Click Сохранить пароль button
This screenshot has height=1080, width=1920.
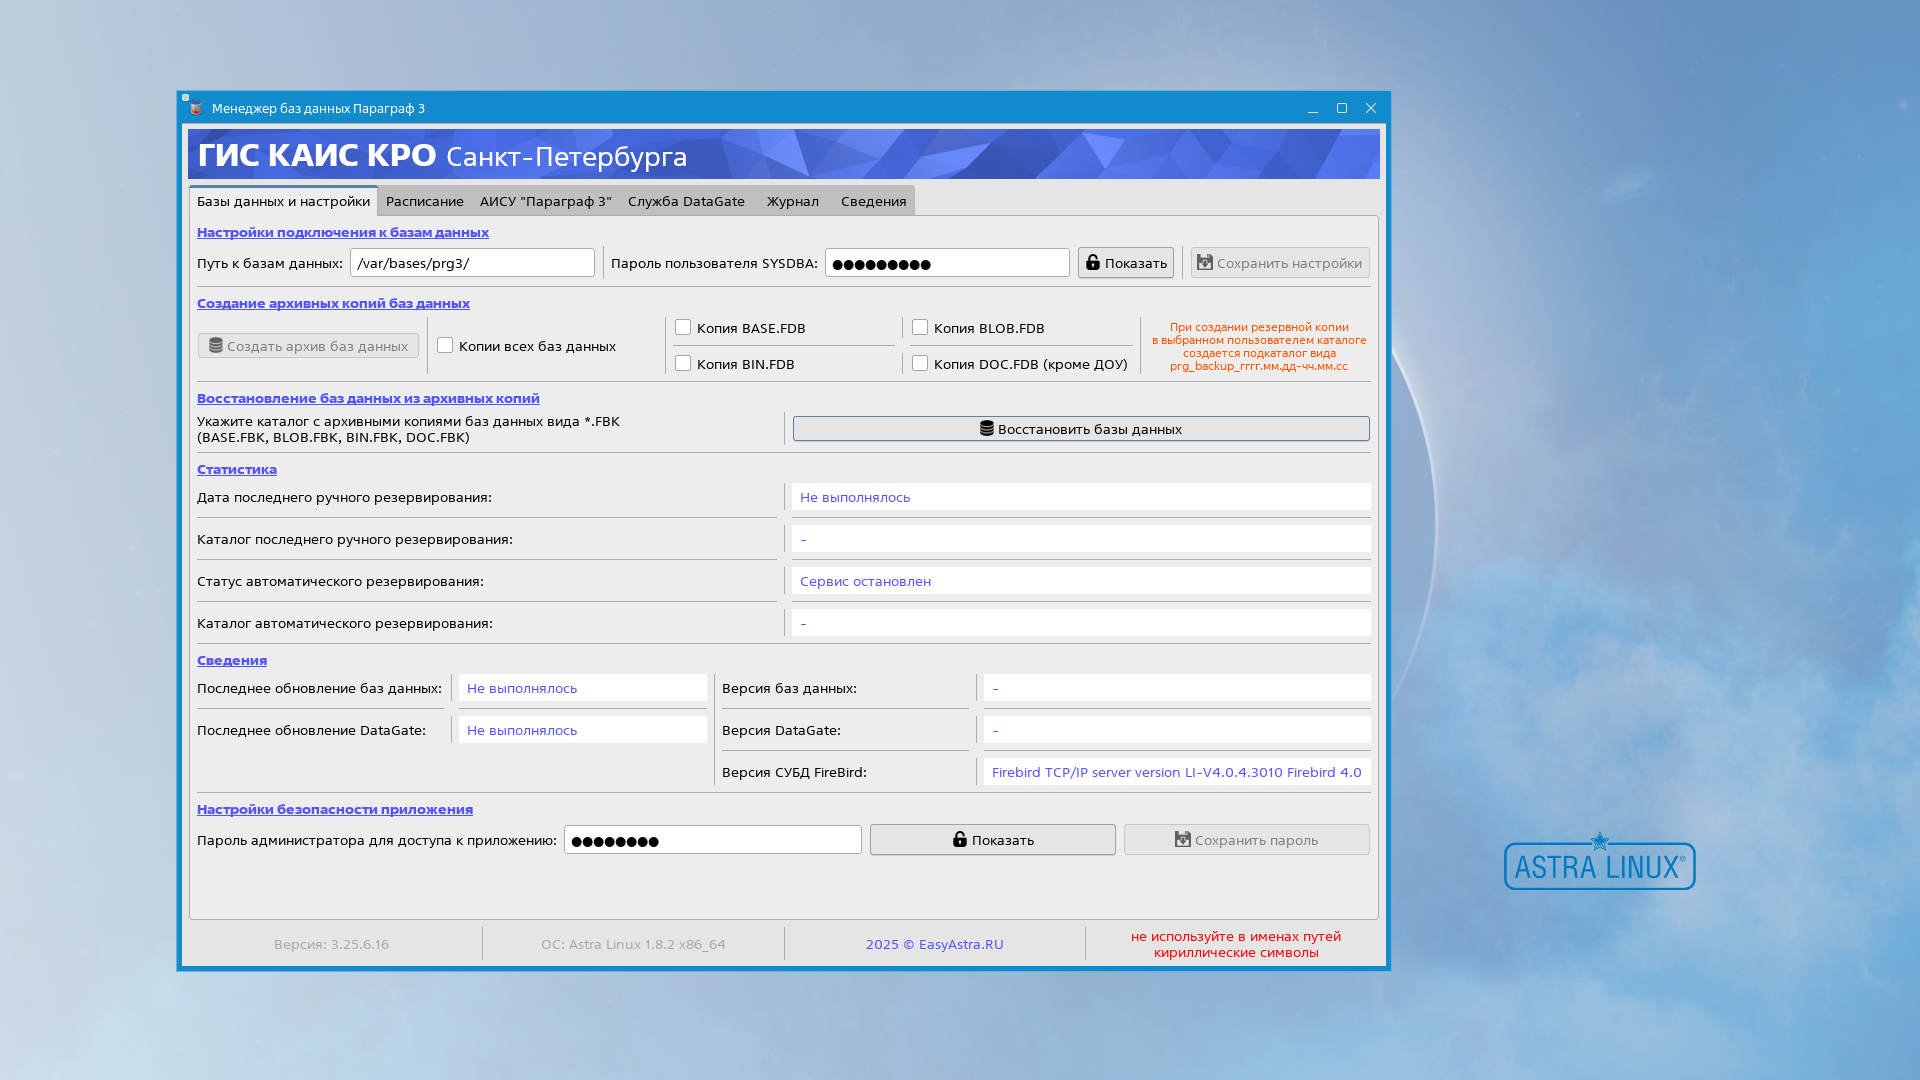(1246, 840)
